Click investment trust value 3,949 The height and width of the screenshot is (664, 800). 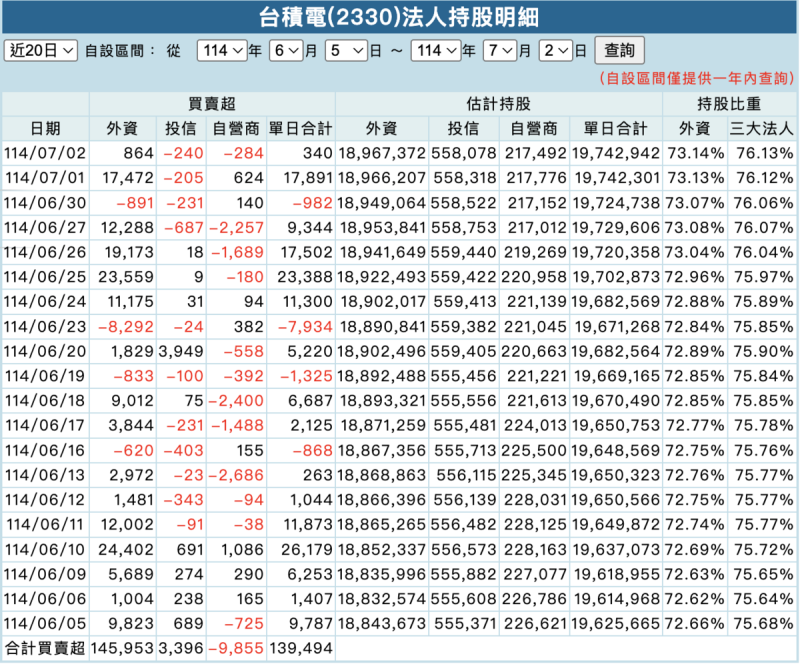(x=181, y=351)
